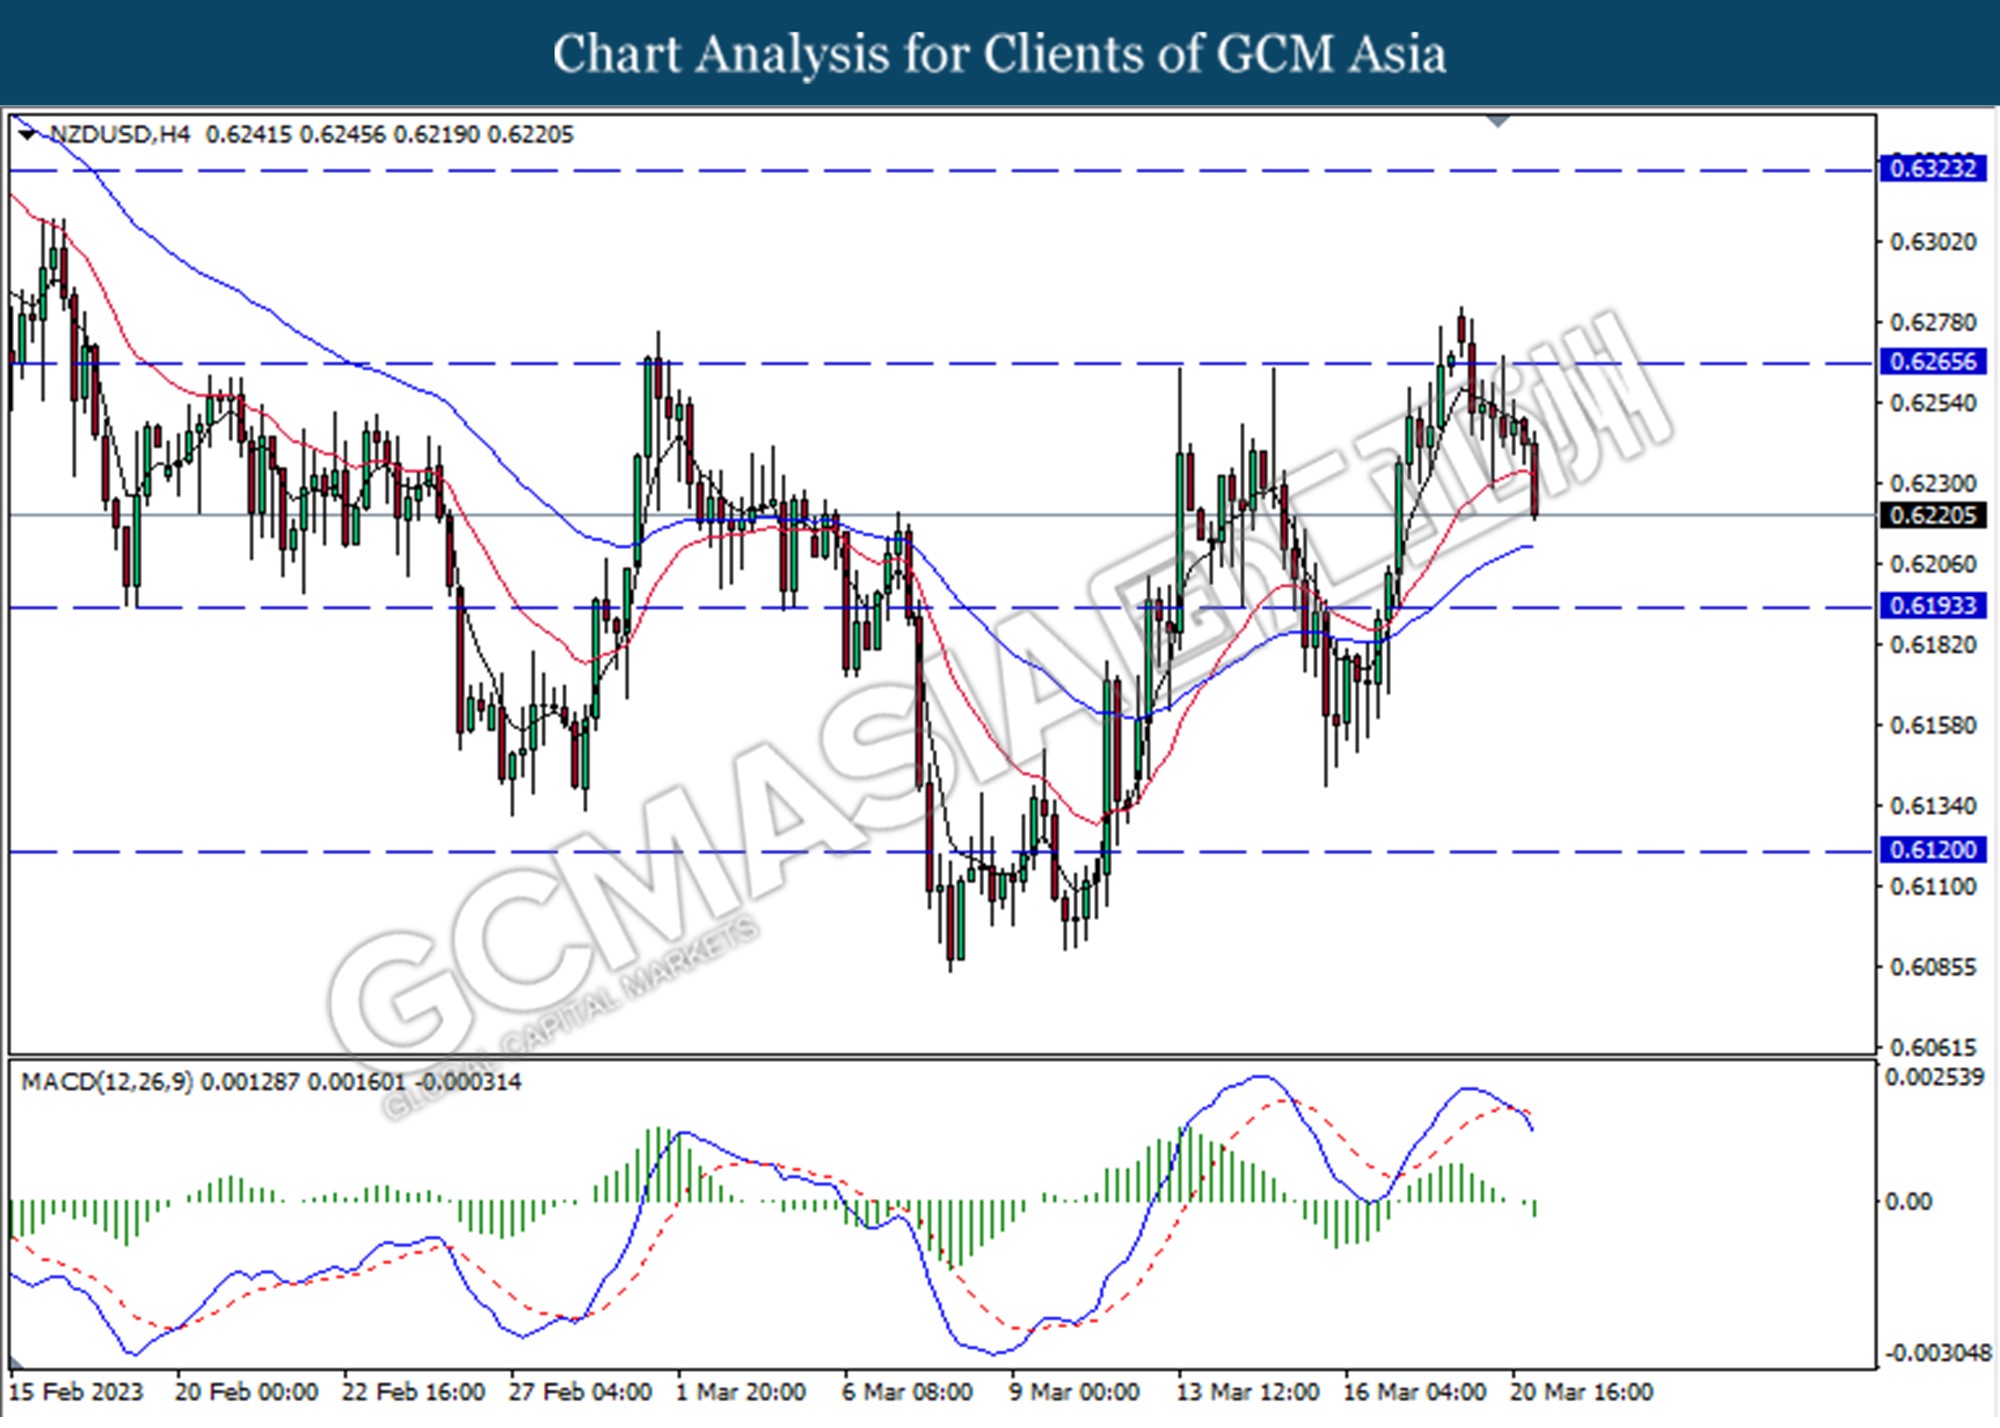The height and width of the screenshot is (1428, 2000).
Task: Select the 0.63232 price level label
Action: (1934, 168)
